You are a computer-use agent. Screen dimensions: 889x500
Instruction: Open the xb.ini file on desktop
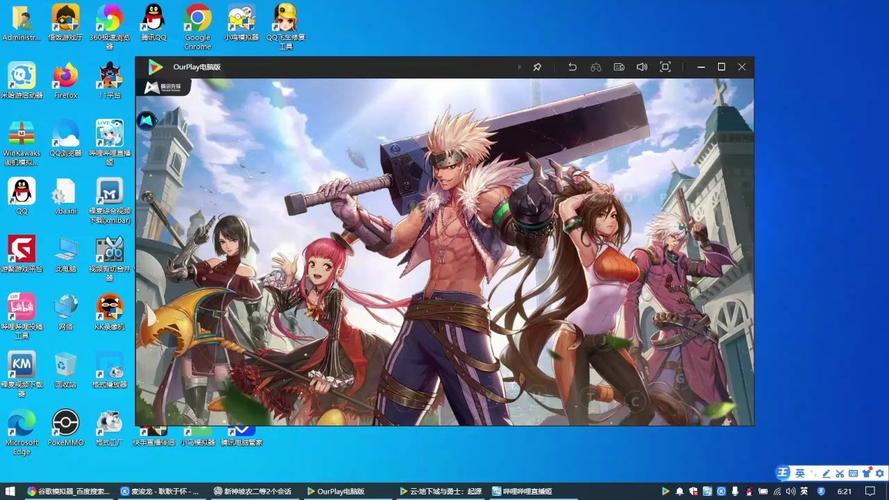66,196
